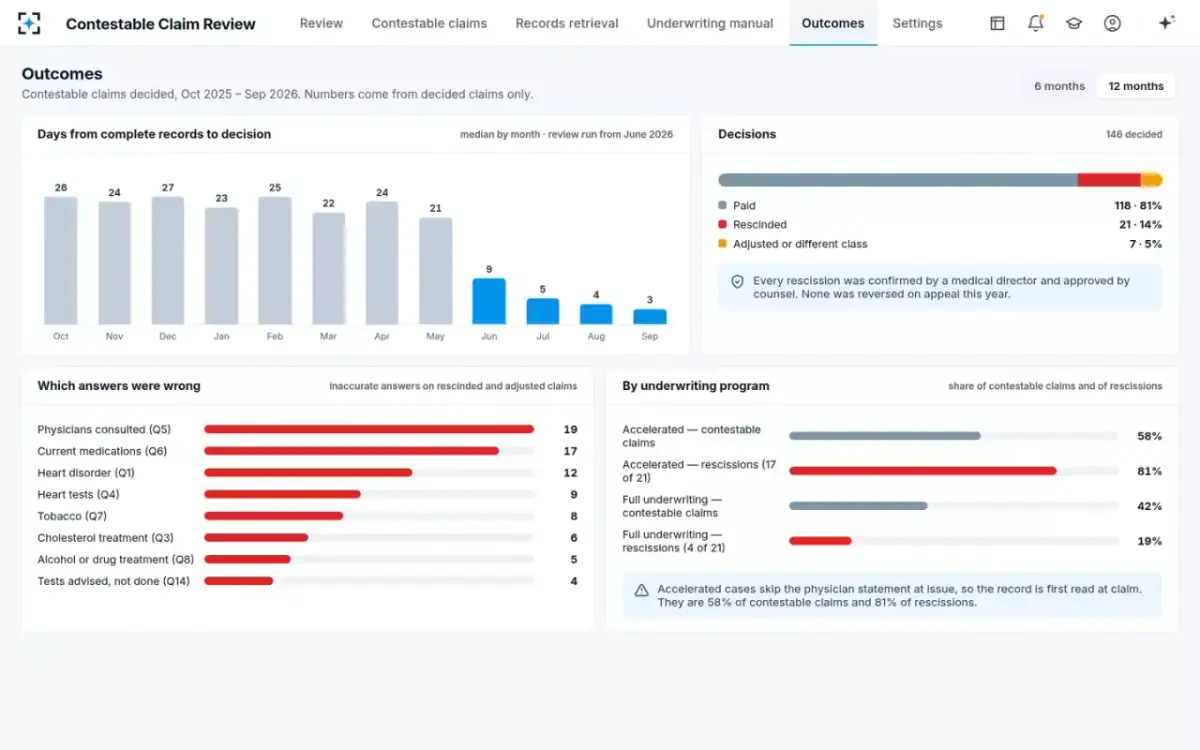
Task: Select the Outcomes tab
Action: point(833,23)
